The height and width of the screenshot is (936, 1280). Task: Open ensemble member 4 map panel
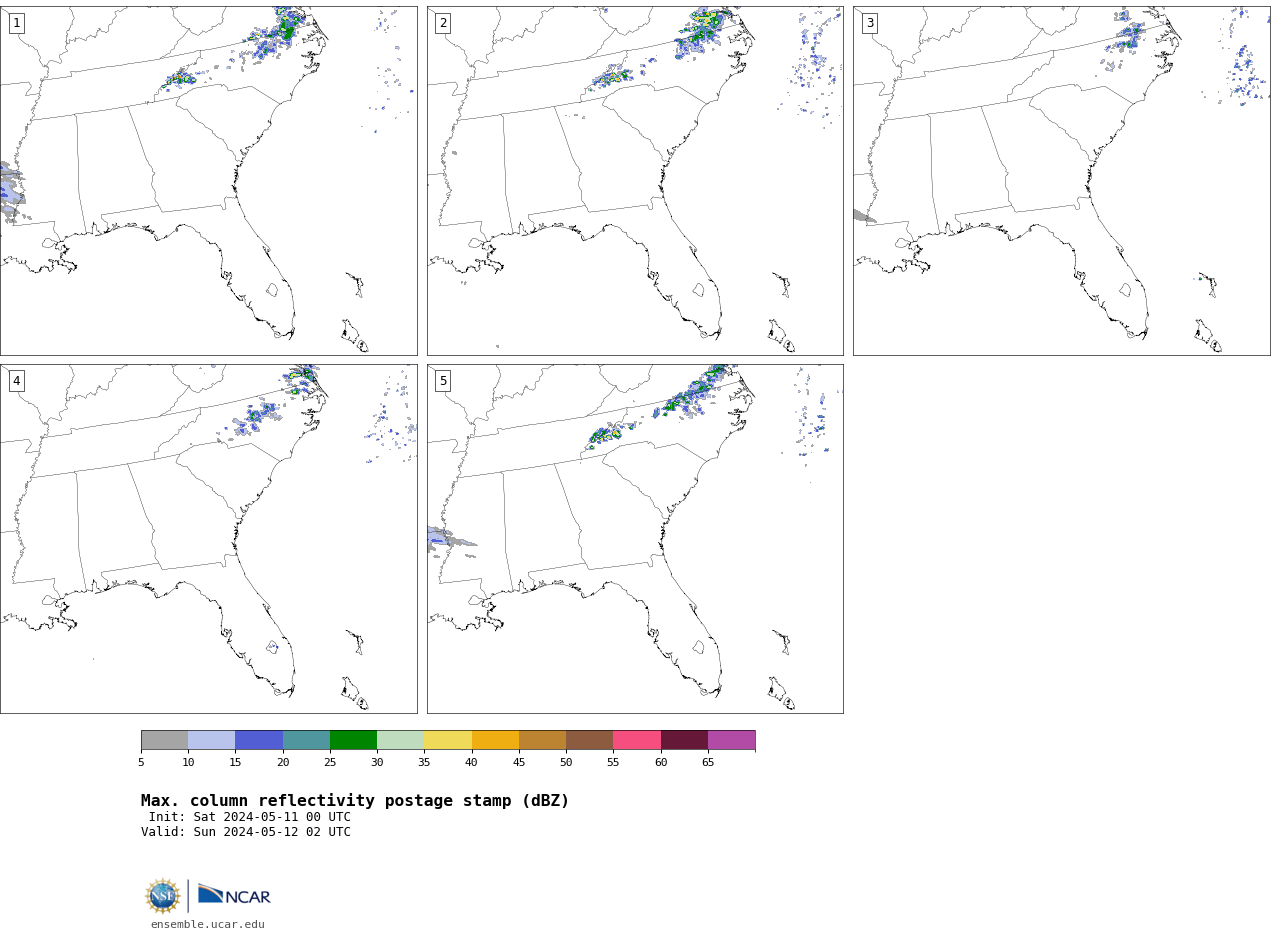click(209, 539)
